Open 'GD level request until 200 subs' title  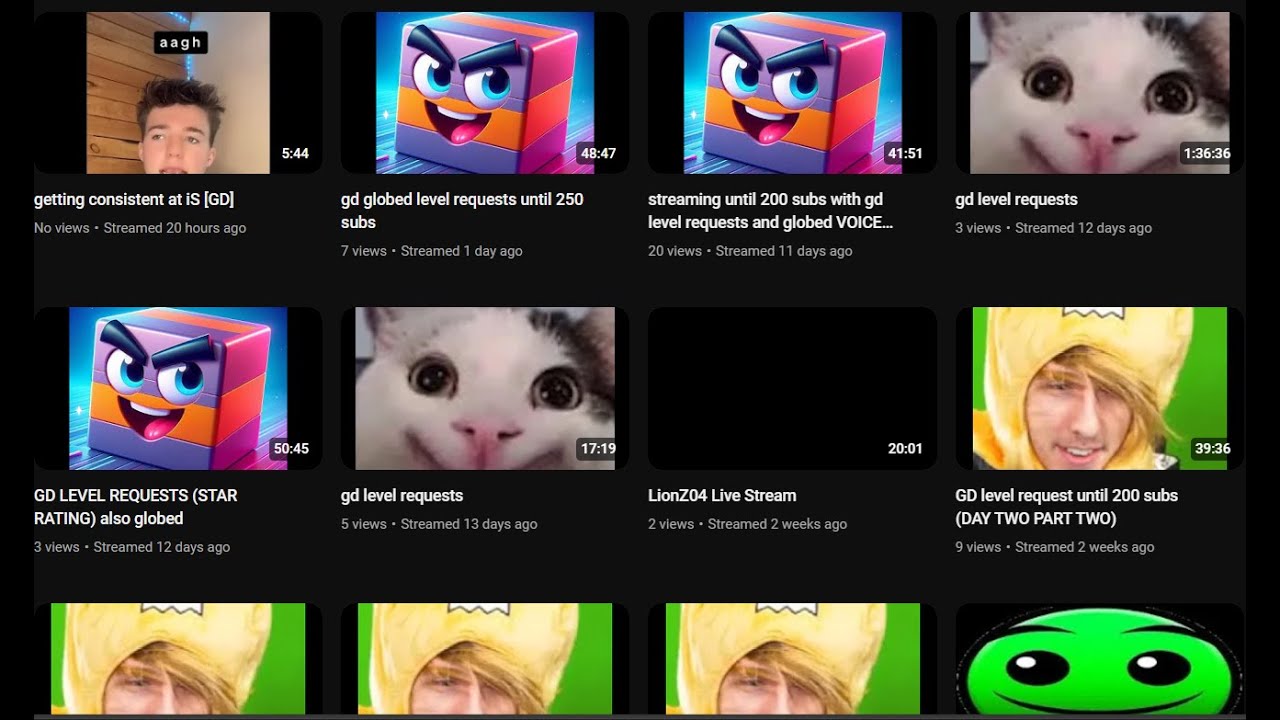(x=1067, y=506)
